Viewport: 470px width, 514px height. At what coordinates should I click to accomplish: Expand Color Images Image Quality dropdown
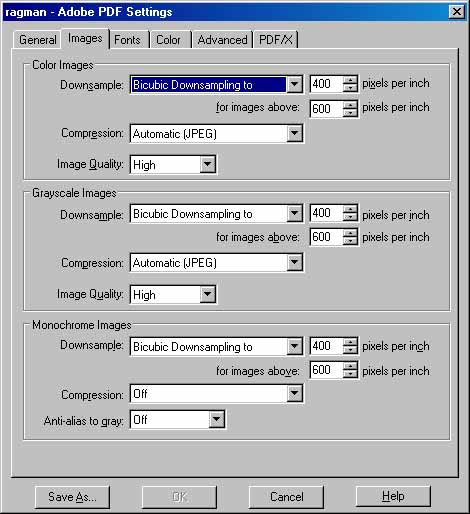coord(207,164)
